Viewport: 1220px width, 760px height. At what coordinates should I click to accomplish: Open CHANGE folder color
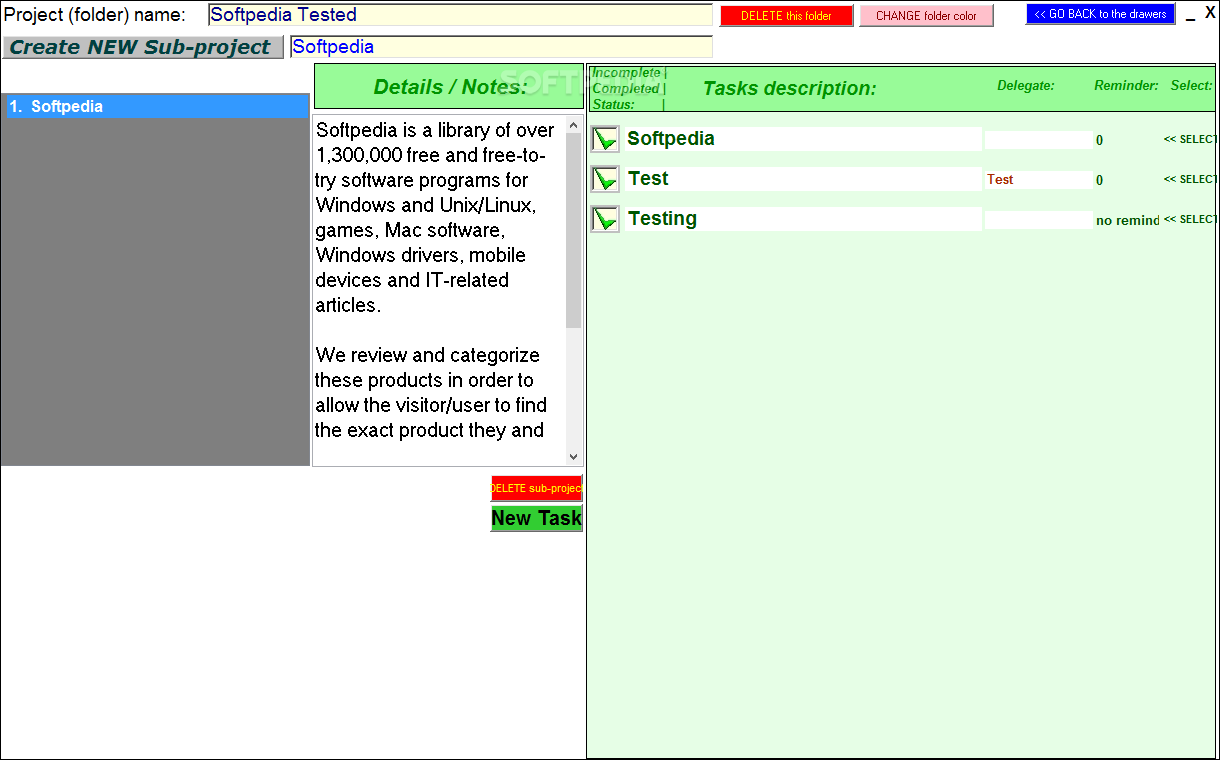926,16
